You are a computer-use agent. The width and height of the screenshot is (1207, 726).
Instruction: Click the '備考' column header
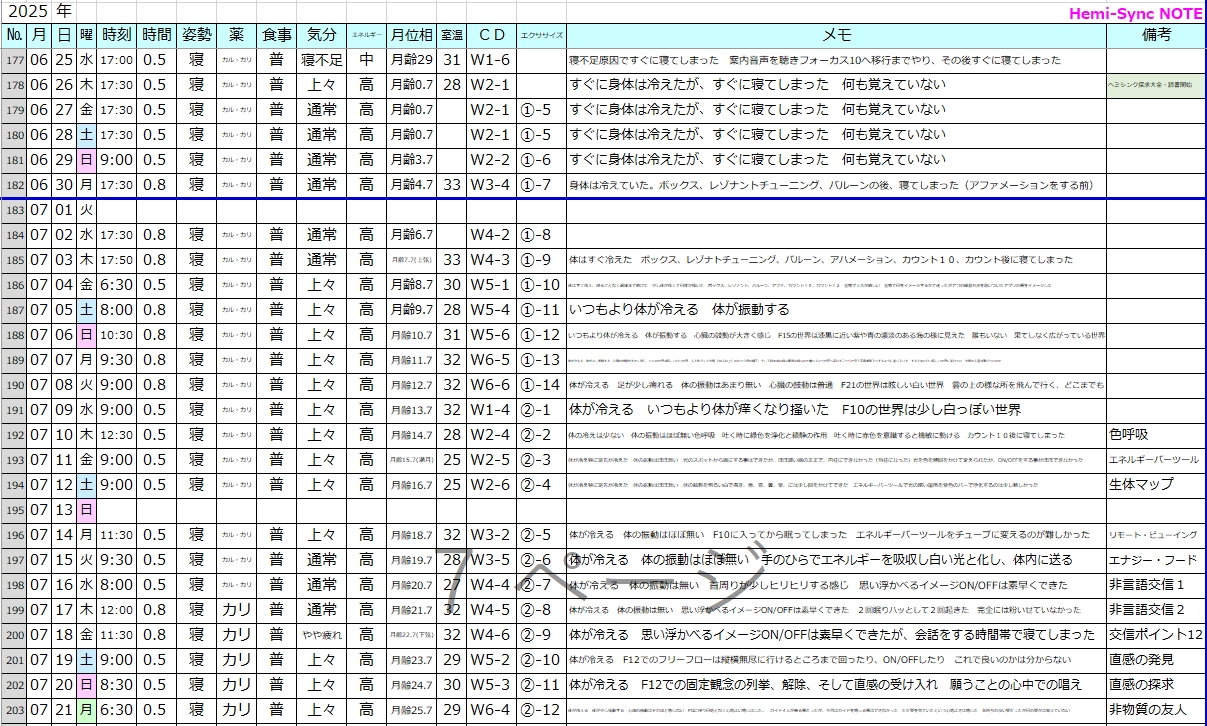click(1155, 35)
